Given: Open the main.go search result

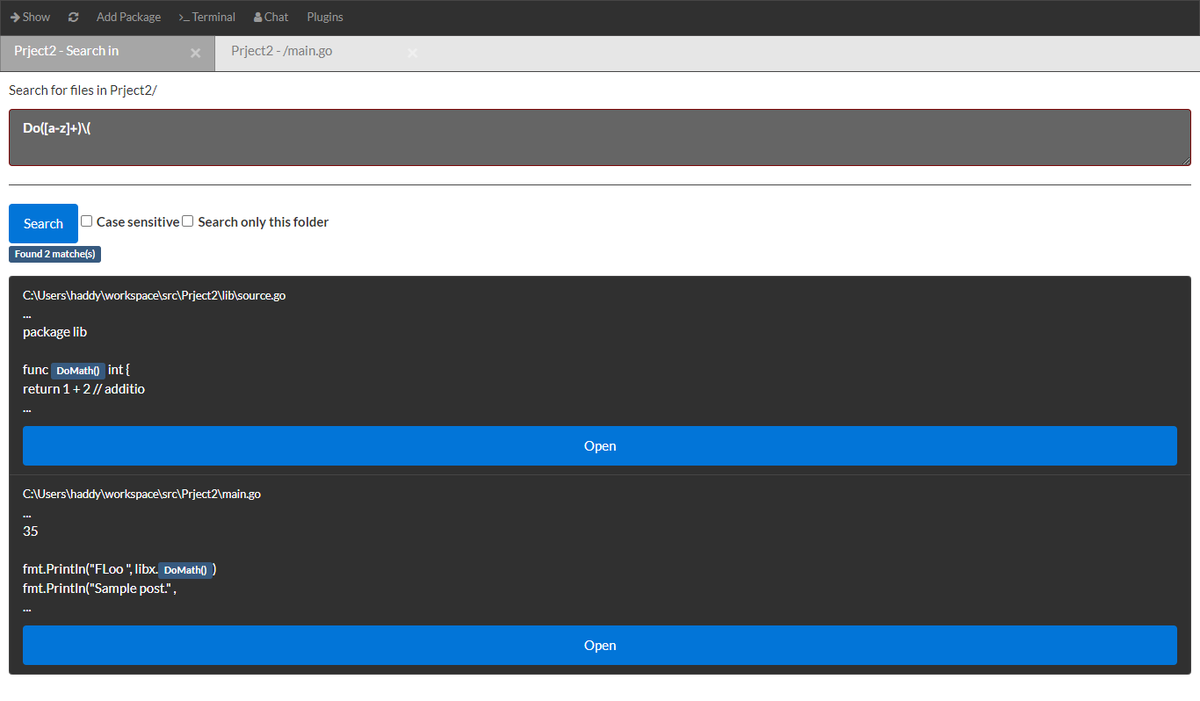Looking at the screenshot, I should (x=600, y=645).
